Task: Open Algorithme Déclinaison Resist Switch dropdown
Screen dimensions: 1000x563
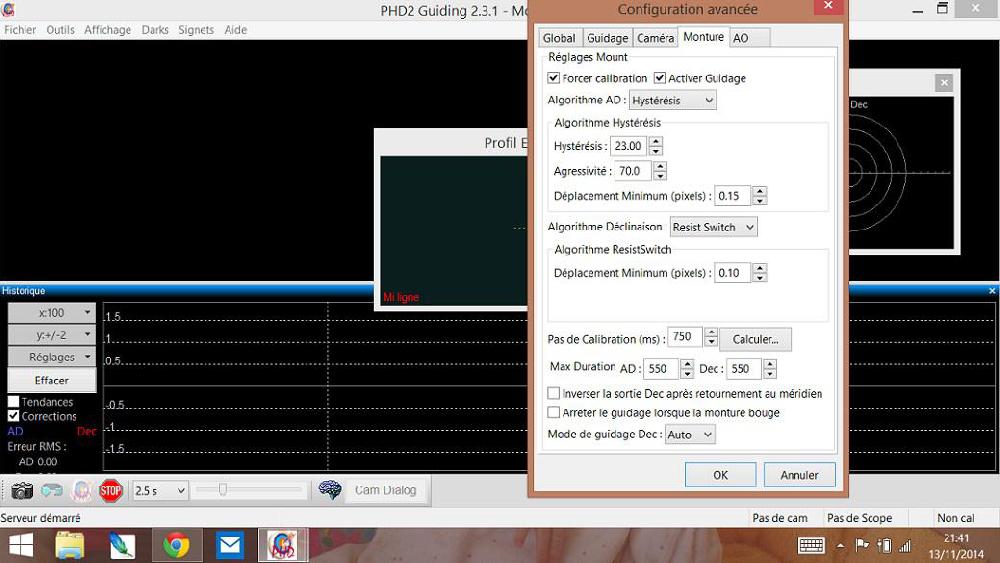Action: (x=714, y=227)
